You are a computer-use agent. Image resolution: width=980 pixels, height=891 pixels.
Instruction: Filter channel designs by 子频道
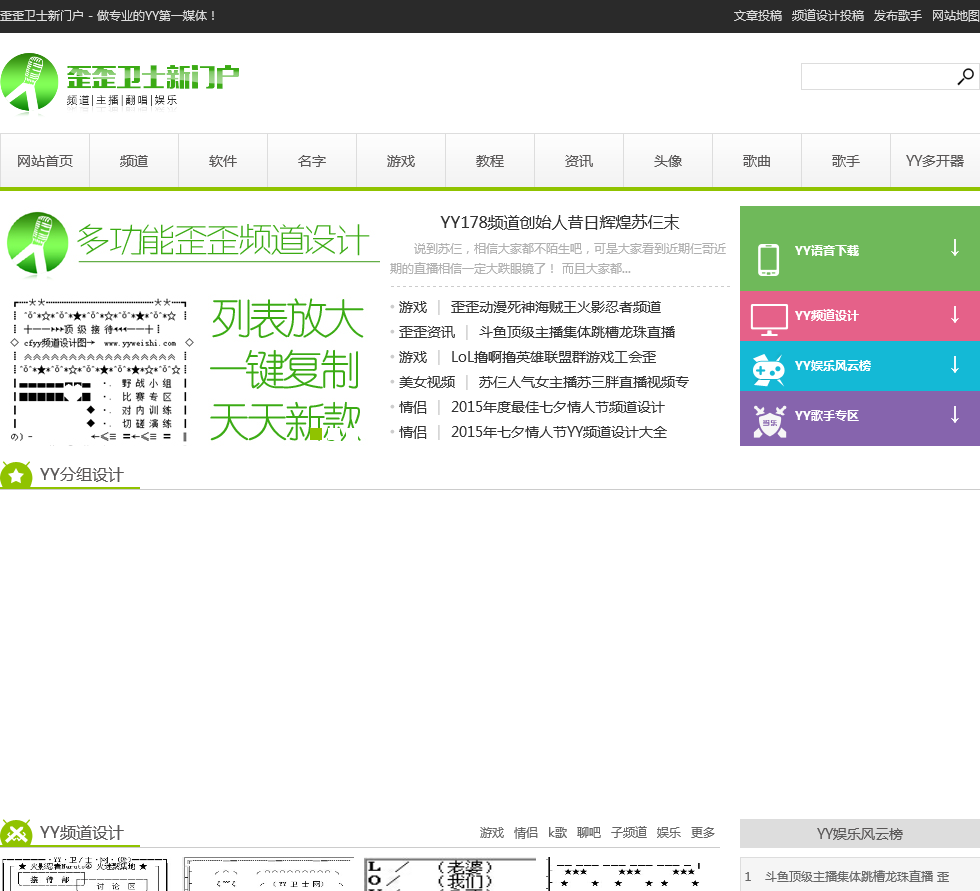[629, 832]
